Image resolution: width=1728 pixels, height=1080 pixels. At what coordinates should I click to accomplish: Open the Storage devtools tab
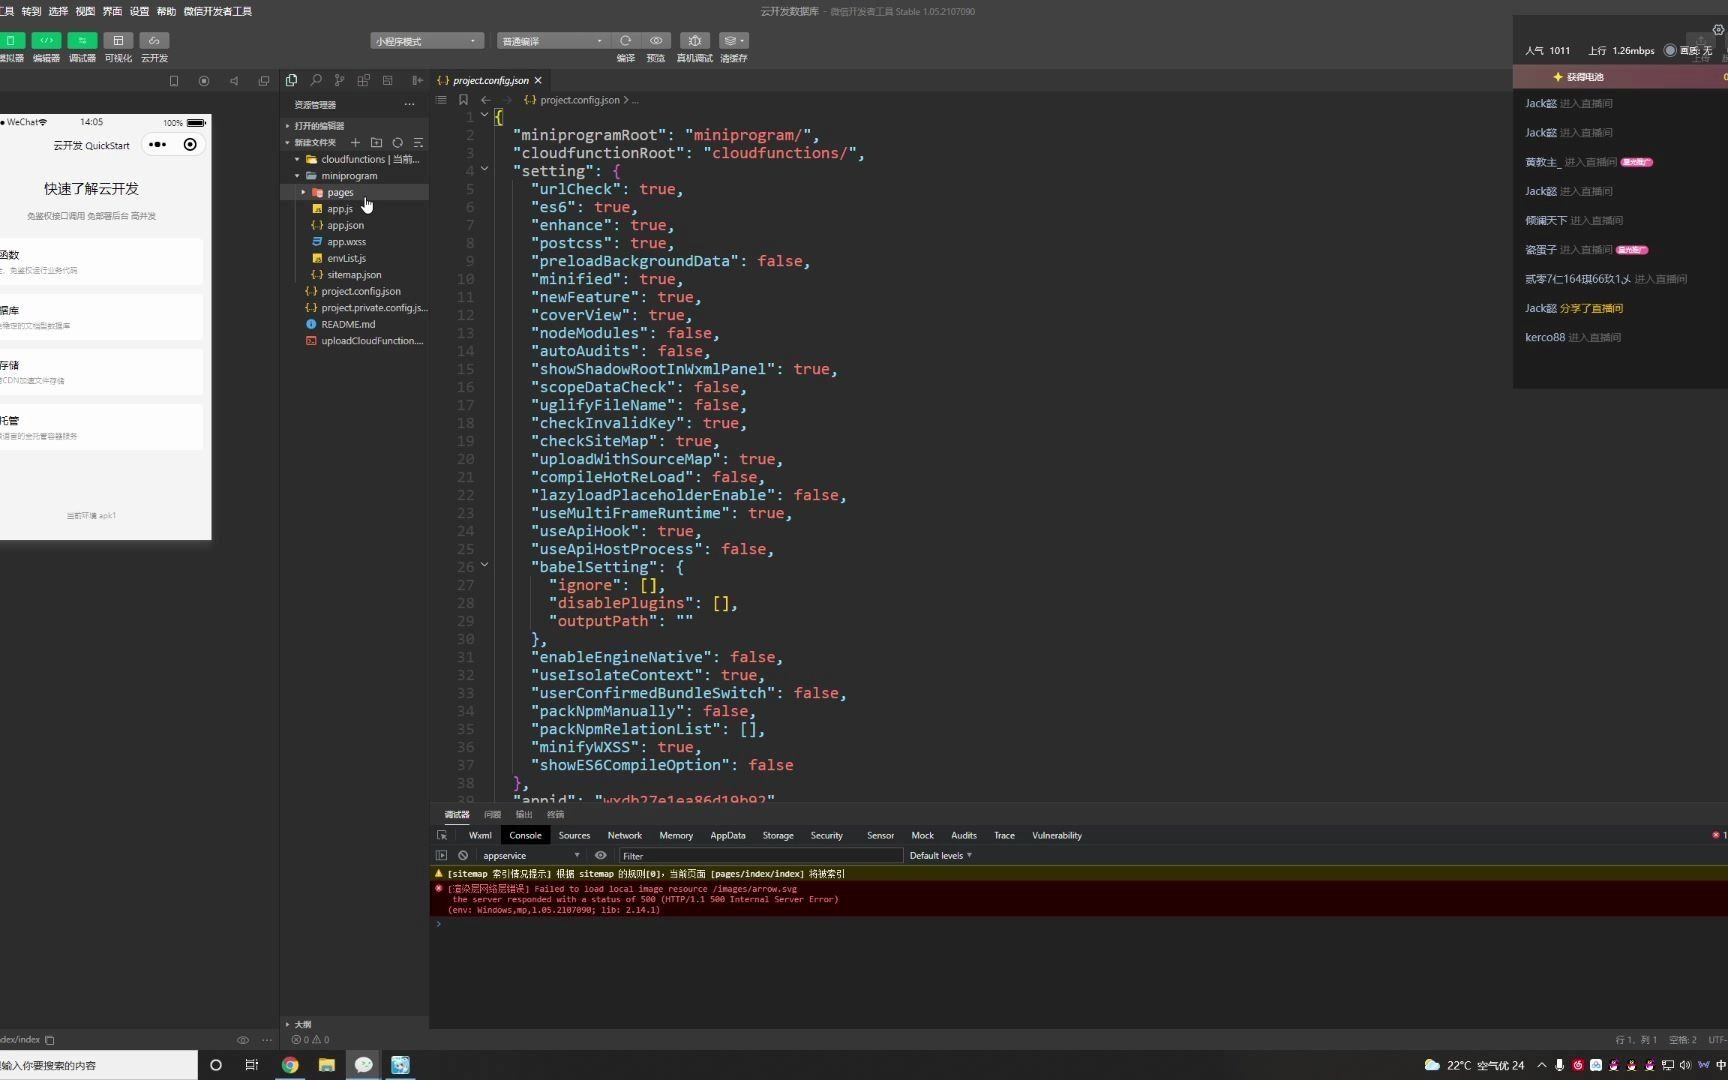pyautogui.click(x=778, y=836)
